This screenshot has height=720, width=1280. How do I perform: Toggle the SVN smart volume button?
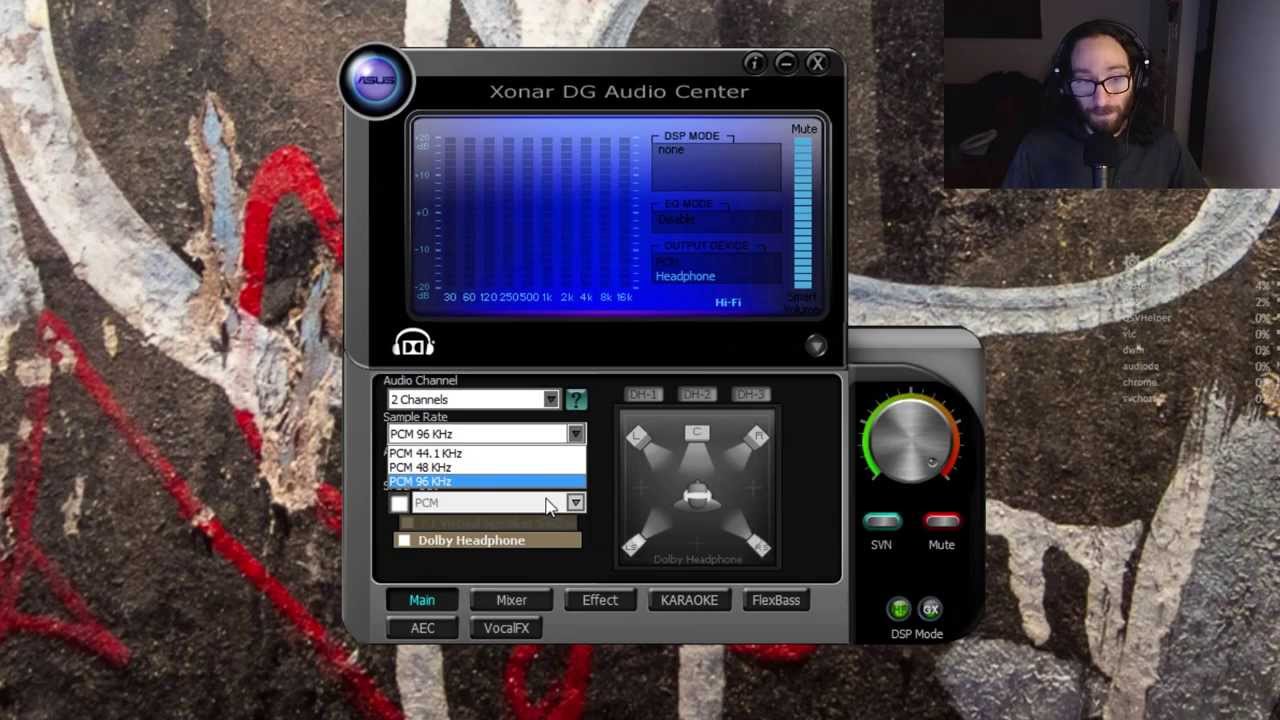click(881, 521)
